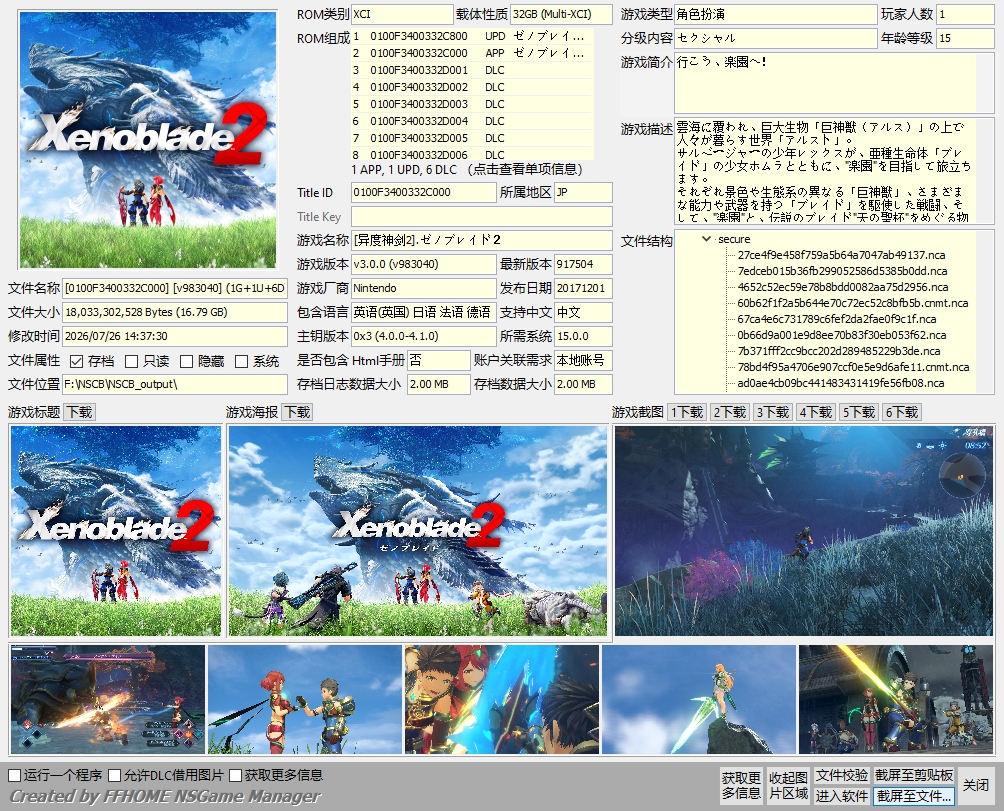1004x811 pixels.
Task: Click the 游戏版本 field v3.0.0 (v983040)
Action: pos(424,264)
